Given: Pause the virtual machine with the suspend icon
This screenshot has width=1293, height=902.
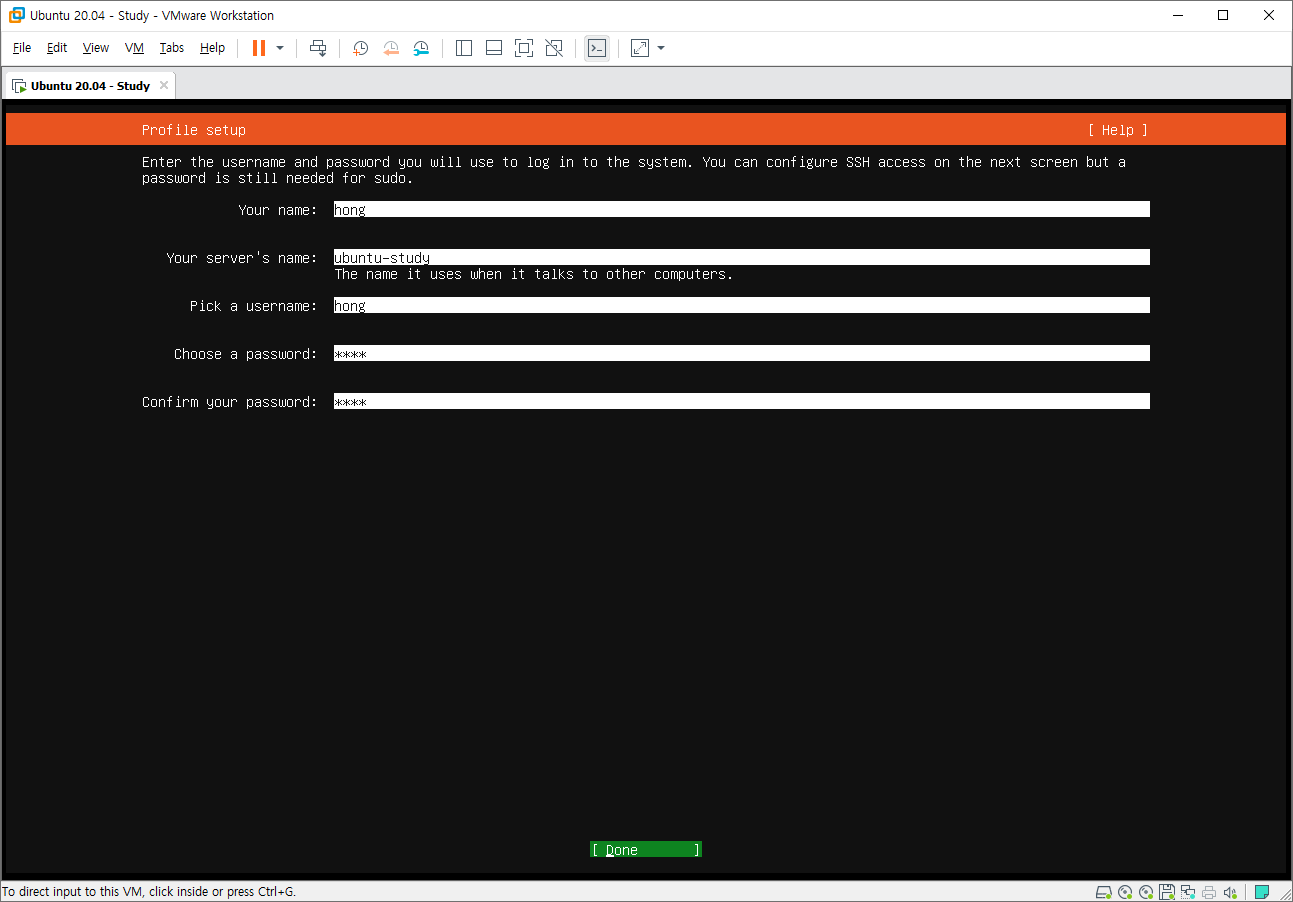Looking at the screenshot, I should 259,48.
